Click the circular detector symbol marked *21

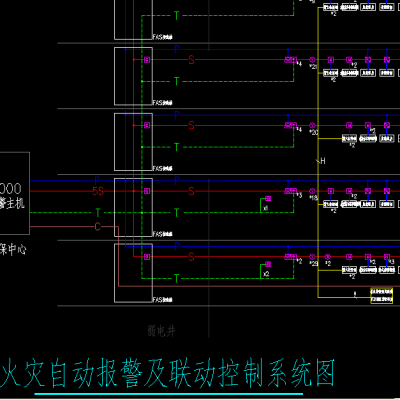tap(312, 60)
